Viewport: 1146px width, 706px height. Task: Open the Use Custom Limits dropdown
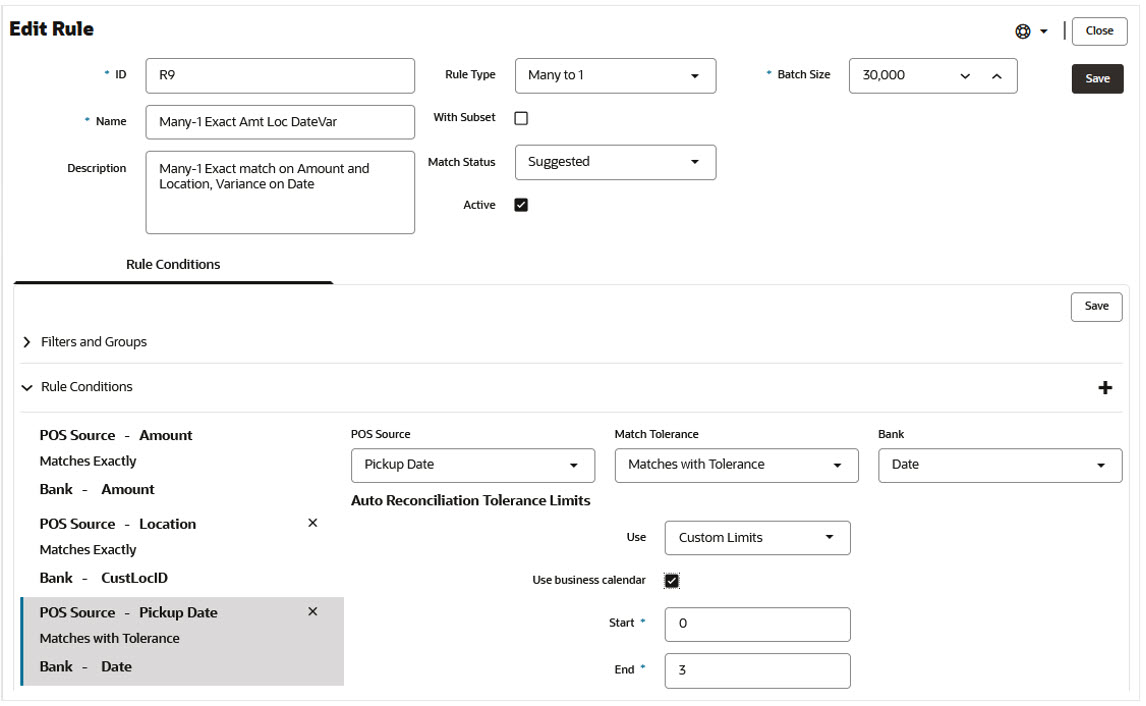(x=757, y=538)
